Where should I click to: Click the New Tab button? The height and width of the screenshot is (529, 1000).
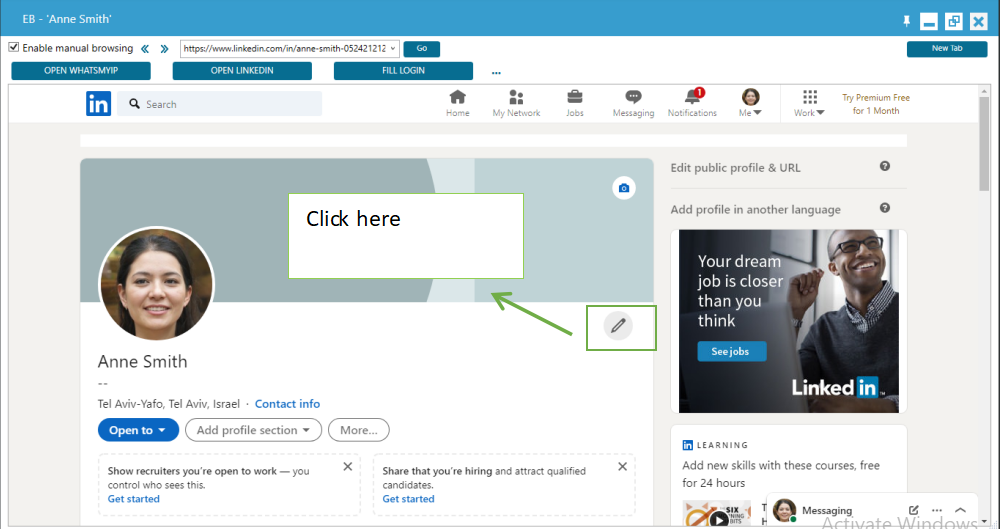947,48
